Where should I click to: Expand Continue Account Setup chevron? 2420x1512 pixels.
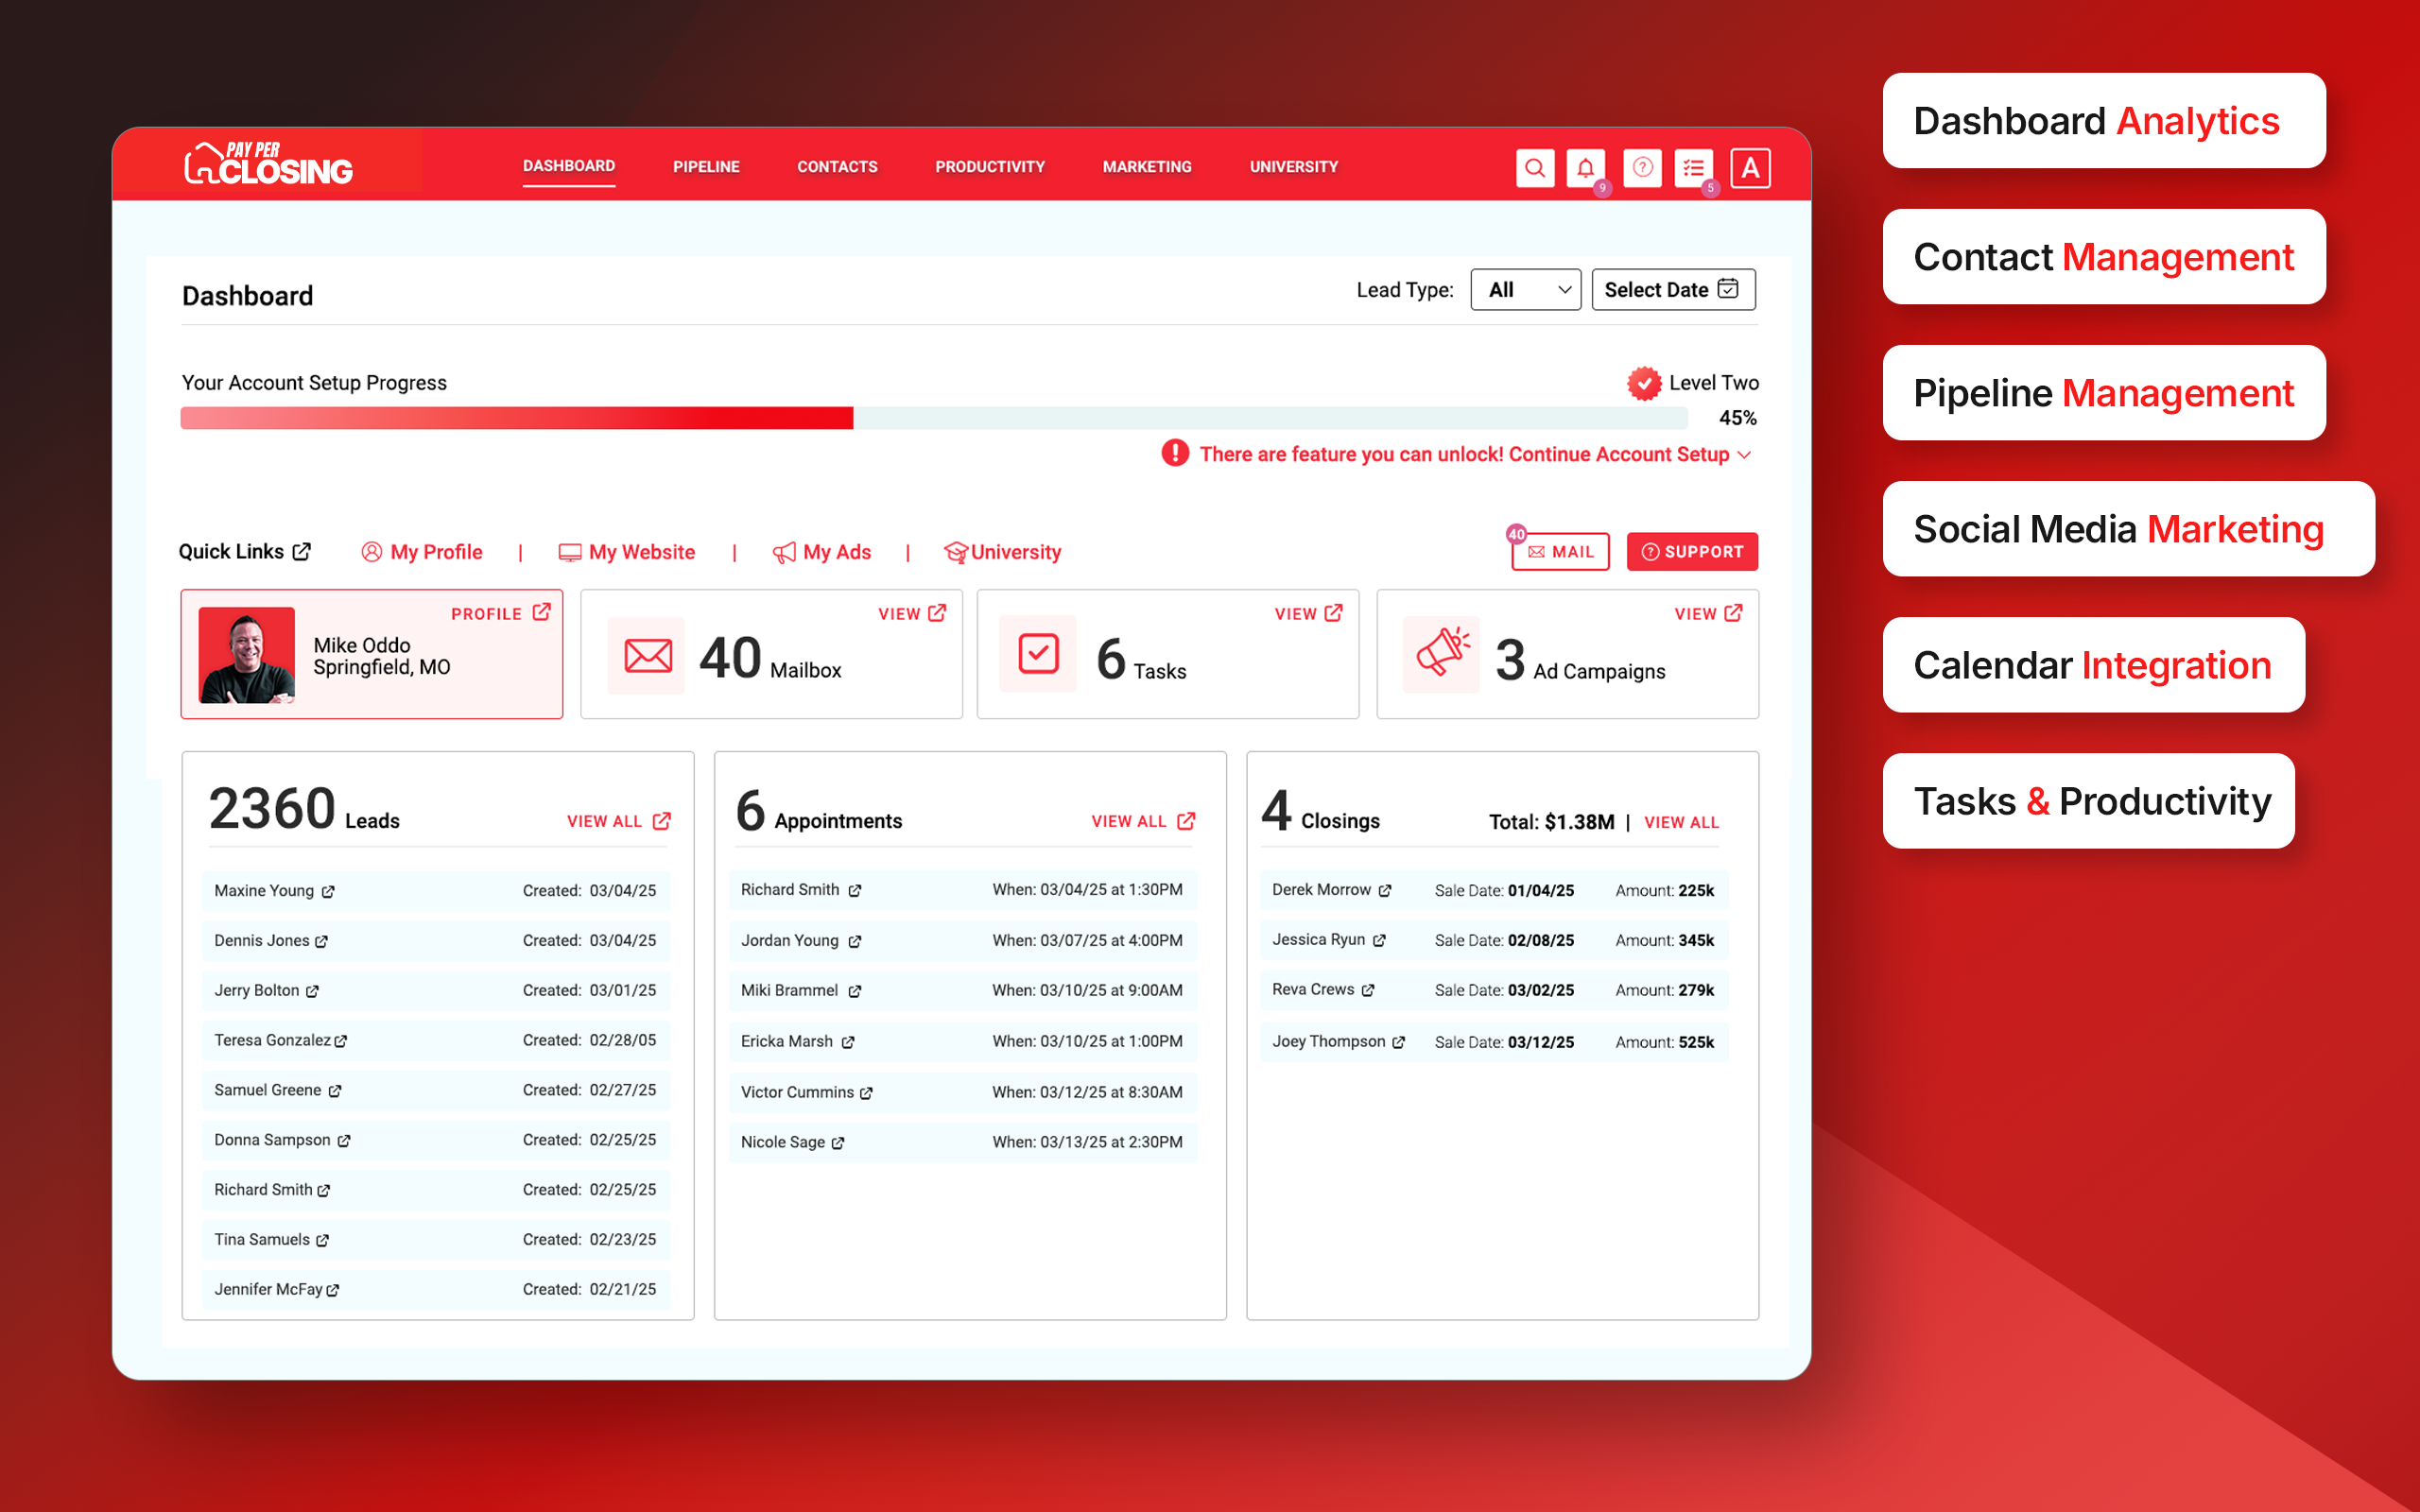[1745, 455]
